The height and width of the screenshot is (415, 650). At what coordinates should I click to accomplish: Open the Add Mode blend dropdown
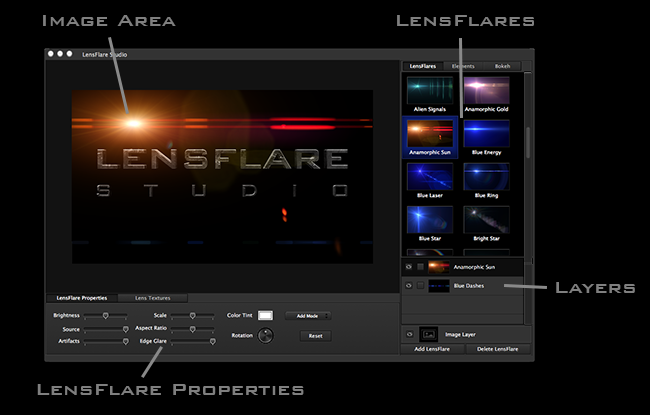click(x=308, y=316)
